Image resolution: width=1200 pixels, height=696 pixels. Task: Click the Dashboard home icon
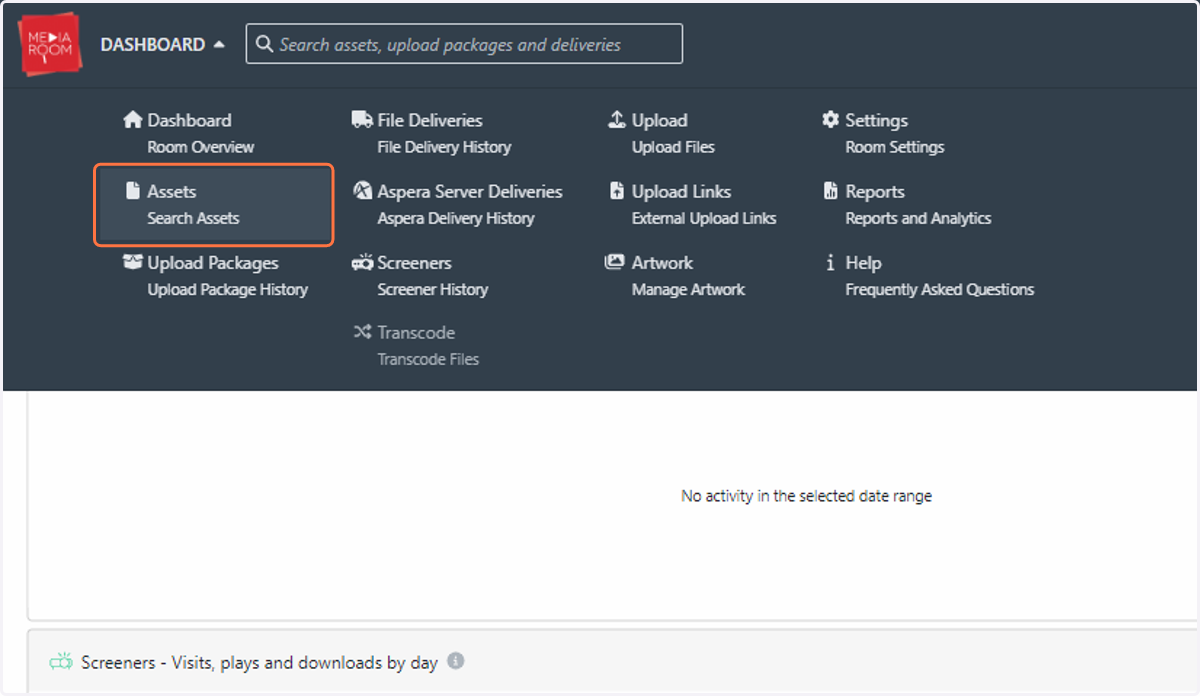[x=133, y=120]
